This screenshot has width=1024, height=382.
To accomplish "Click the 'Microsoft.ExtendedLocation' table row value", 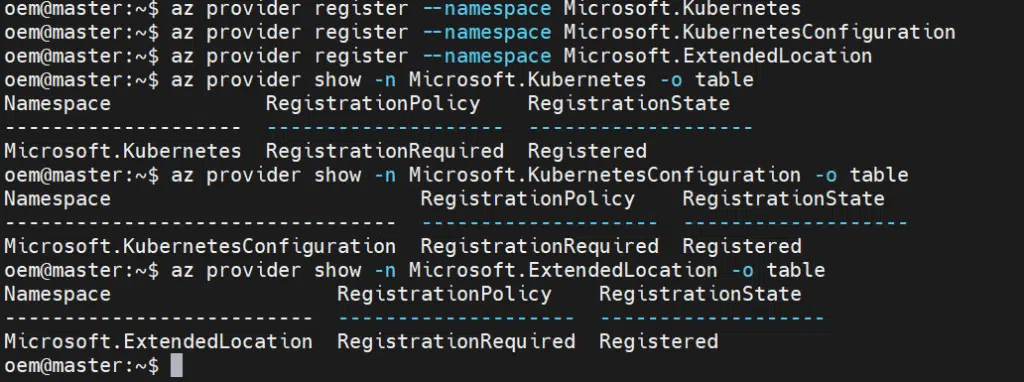I will point(158,342).
